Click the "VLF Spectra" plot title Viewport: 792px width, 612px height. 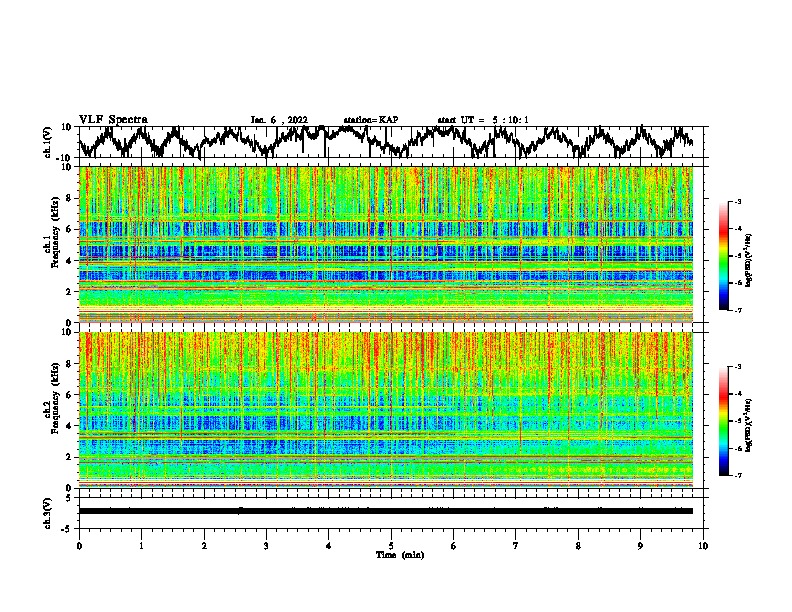pos(113,119)
